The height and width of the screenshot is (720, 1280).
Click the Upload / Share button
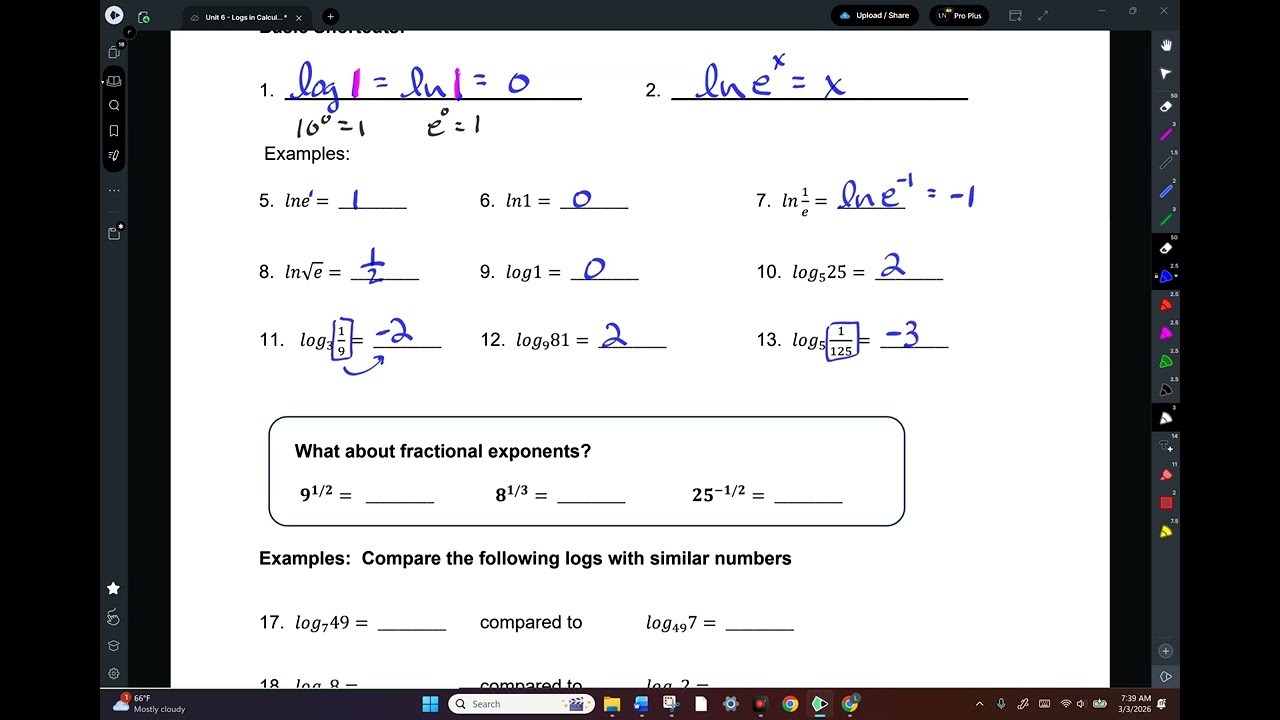pos(875,16)
